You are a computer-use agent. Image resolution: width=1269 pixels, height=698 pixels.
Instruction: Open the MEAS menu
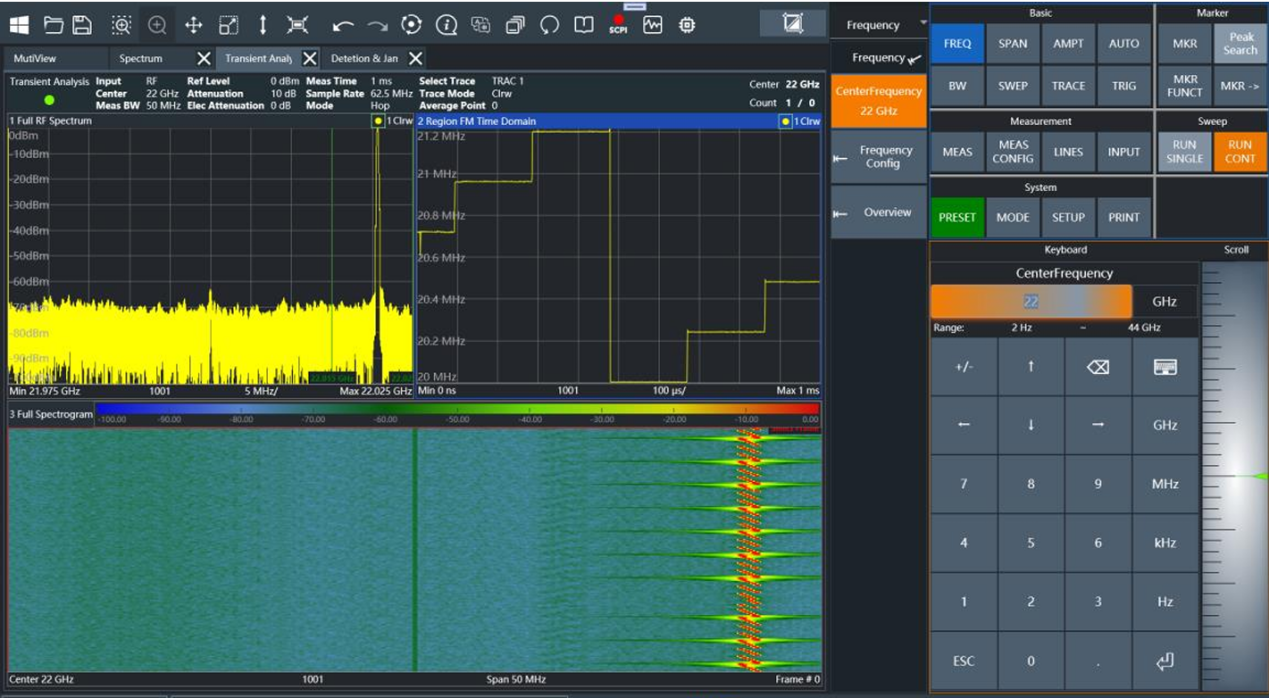[957, 152]
